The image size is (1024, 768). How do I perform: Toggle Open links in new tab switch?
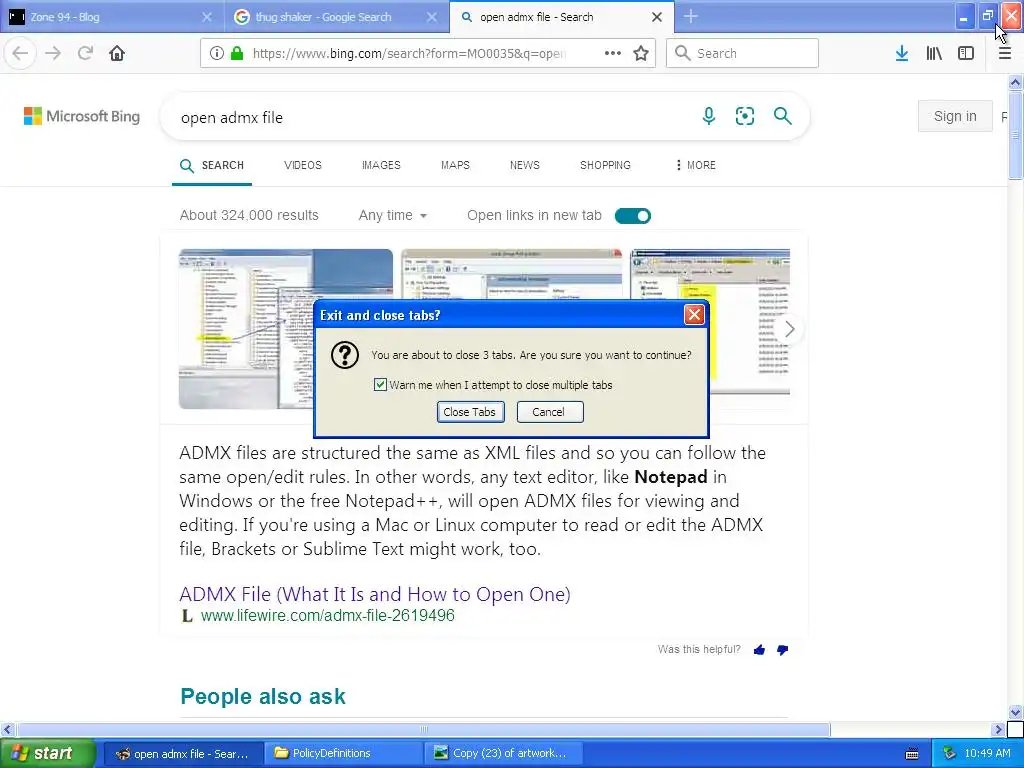pos(633,216)
